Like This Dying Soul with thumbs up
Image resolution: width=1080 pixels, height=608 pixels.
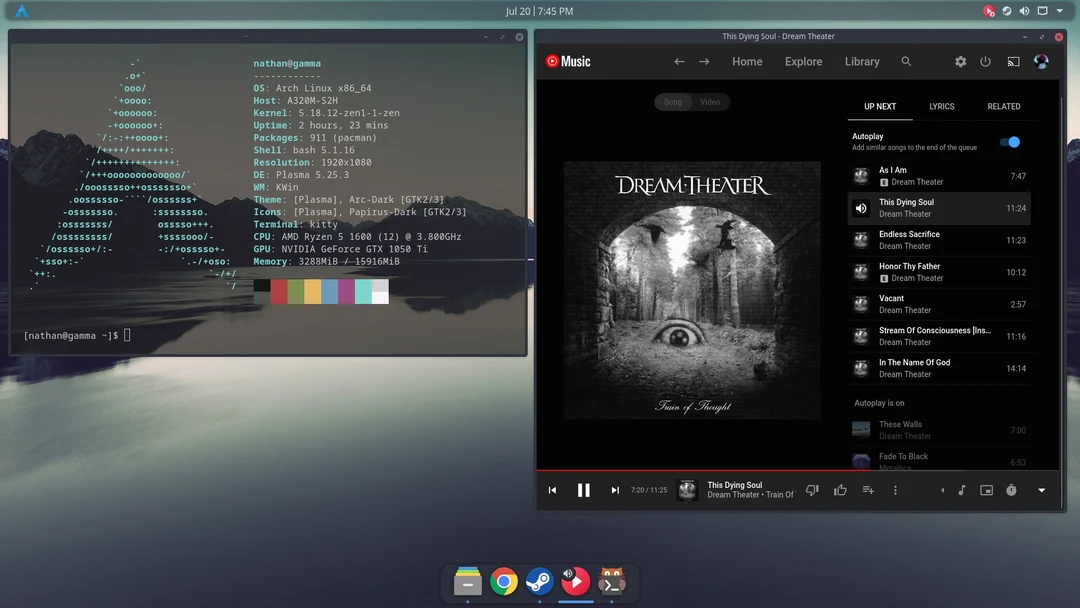[x=840, y=490]
